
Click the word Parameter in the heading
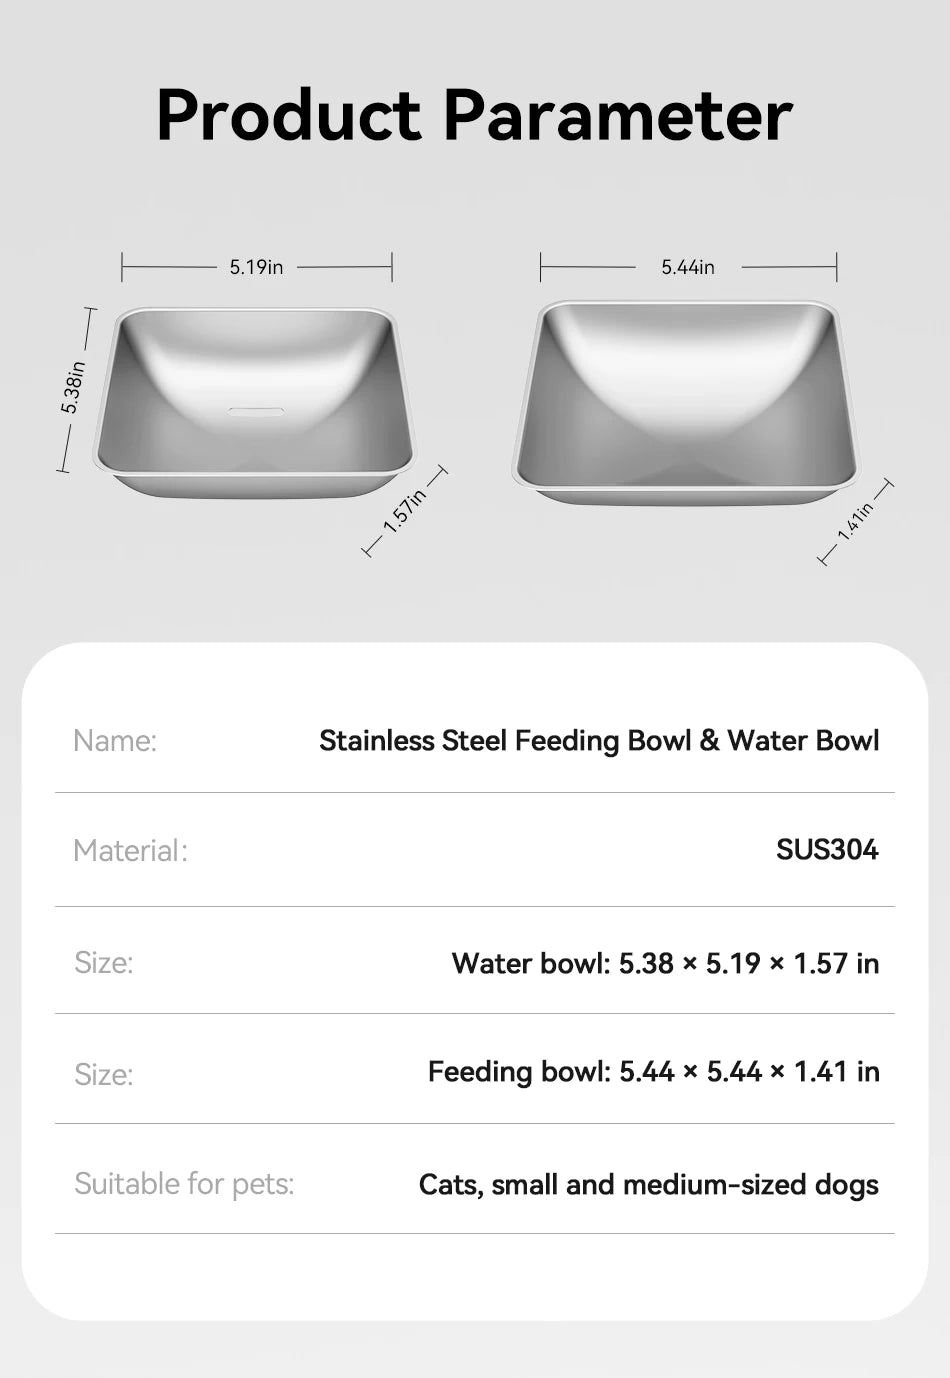pos(617,115)
